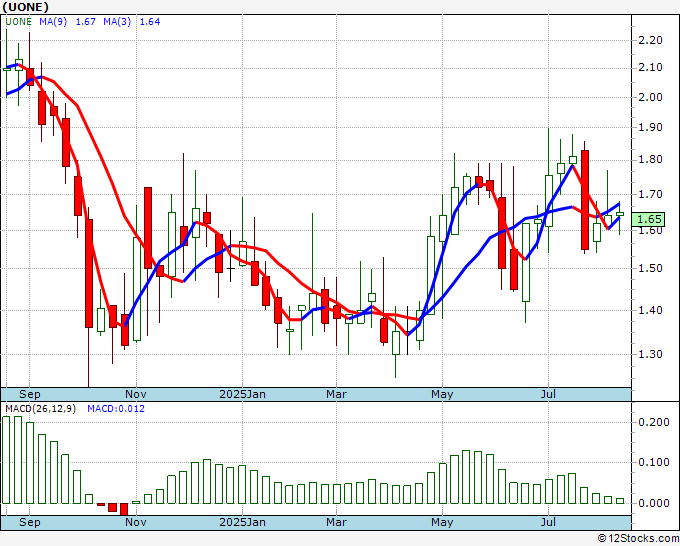Select the MA(3) 1.64 legend label

pyautogui.click(x=136, y=20)
